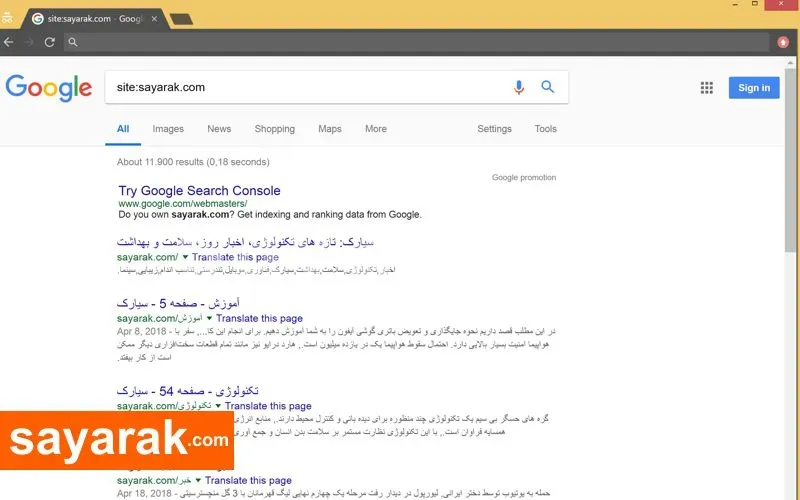Open a new browser tab
The width and height of the screenshot is (800, 500).
[181, 19]
